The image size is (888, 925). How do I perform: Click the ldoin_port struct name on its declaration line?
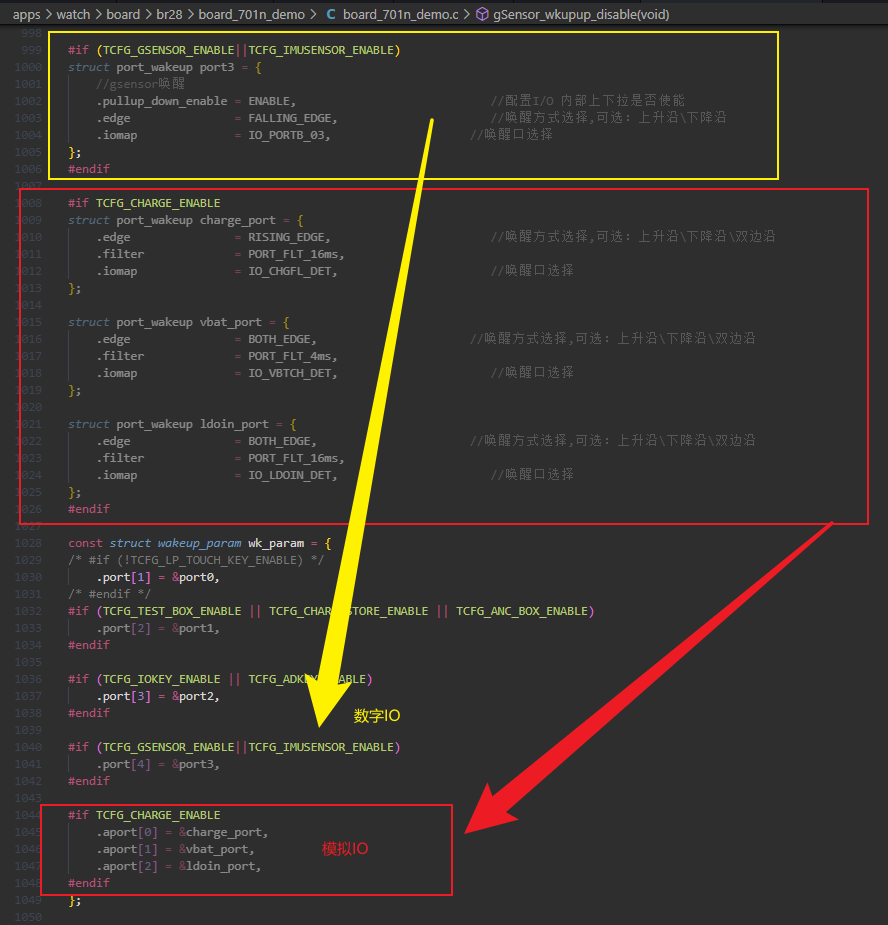[x=234, y=424]
